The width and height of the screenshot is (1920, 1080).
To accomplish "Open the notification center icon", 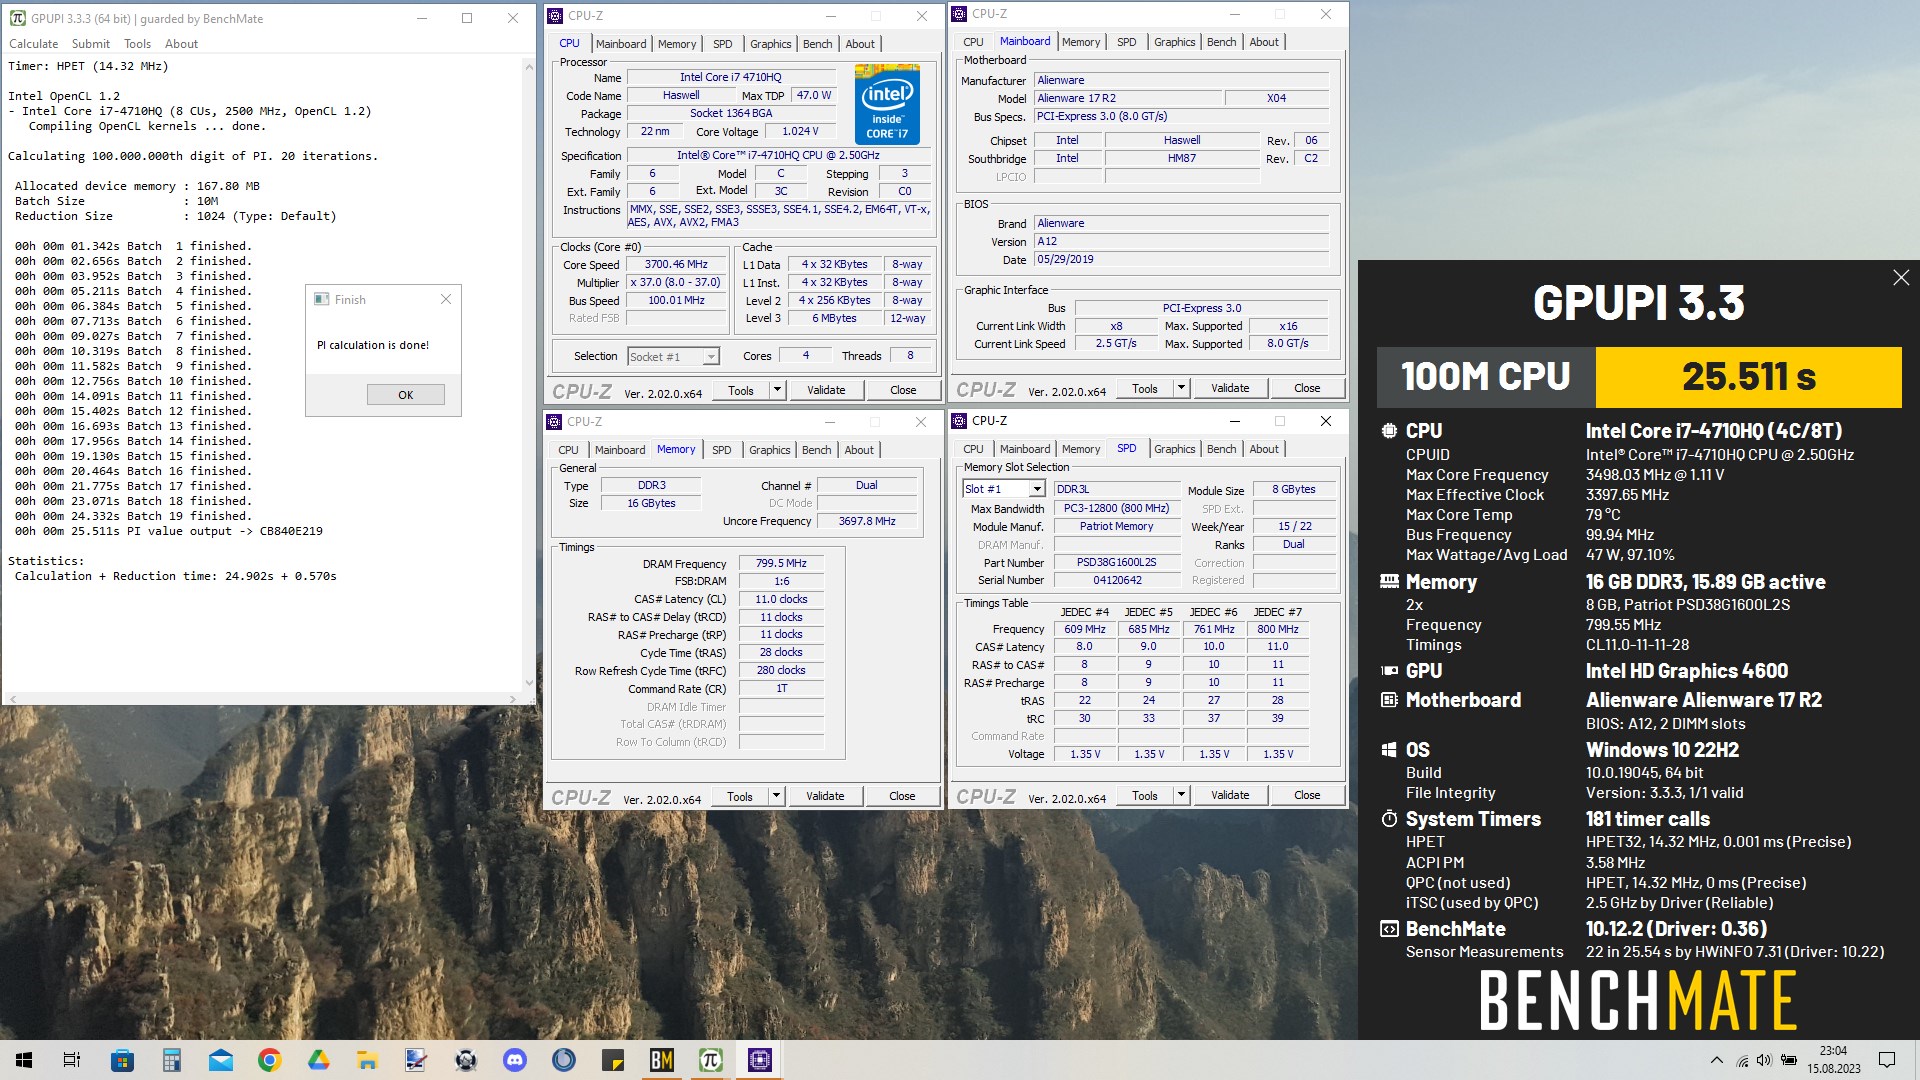I will (x=1887, y=1060).
